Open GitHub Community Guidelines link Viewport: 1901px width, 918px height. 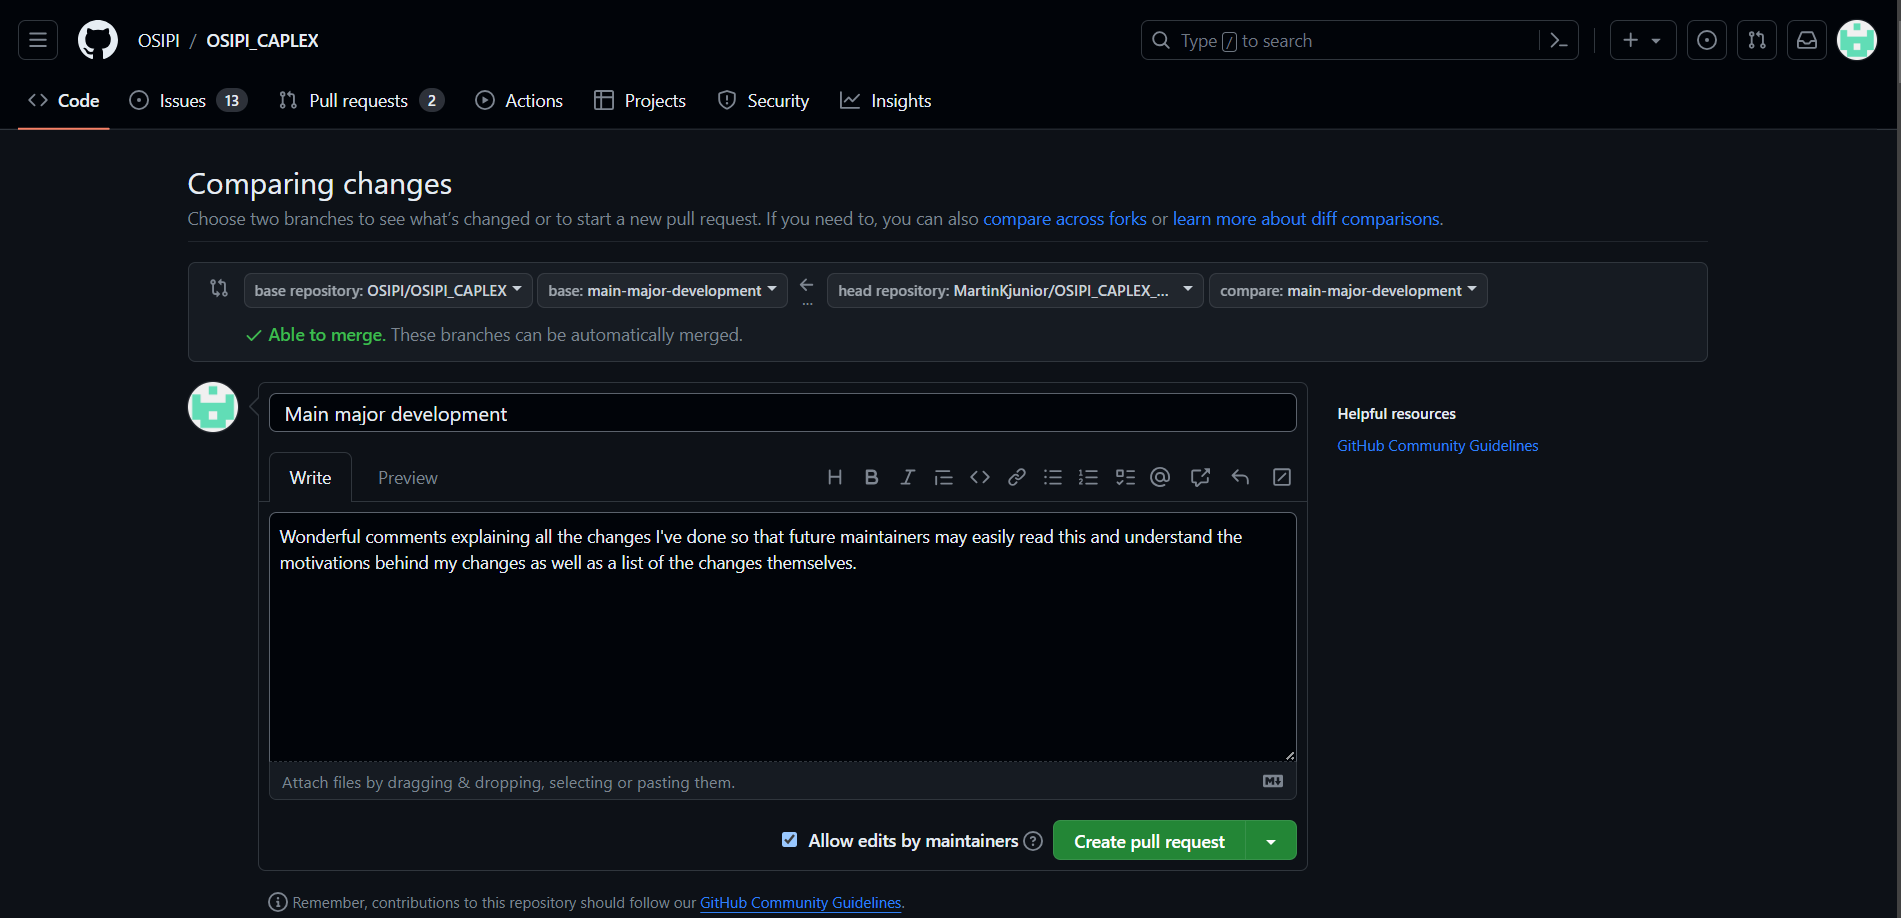[x=1437, y=445]
